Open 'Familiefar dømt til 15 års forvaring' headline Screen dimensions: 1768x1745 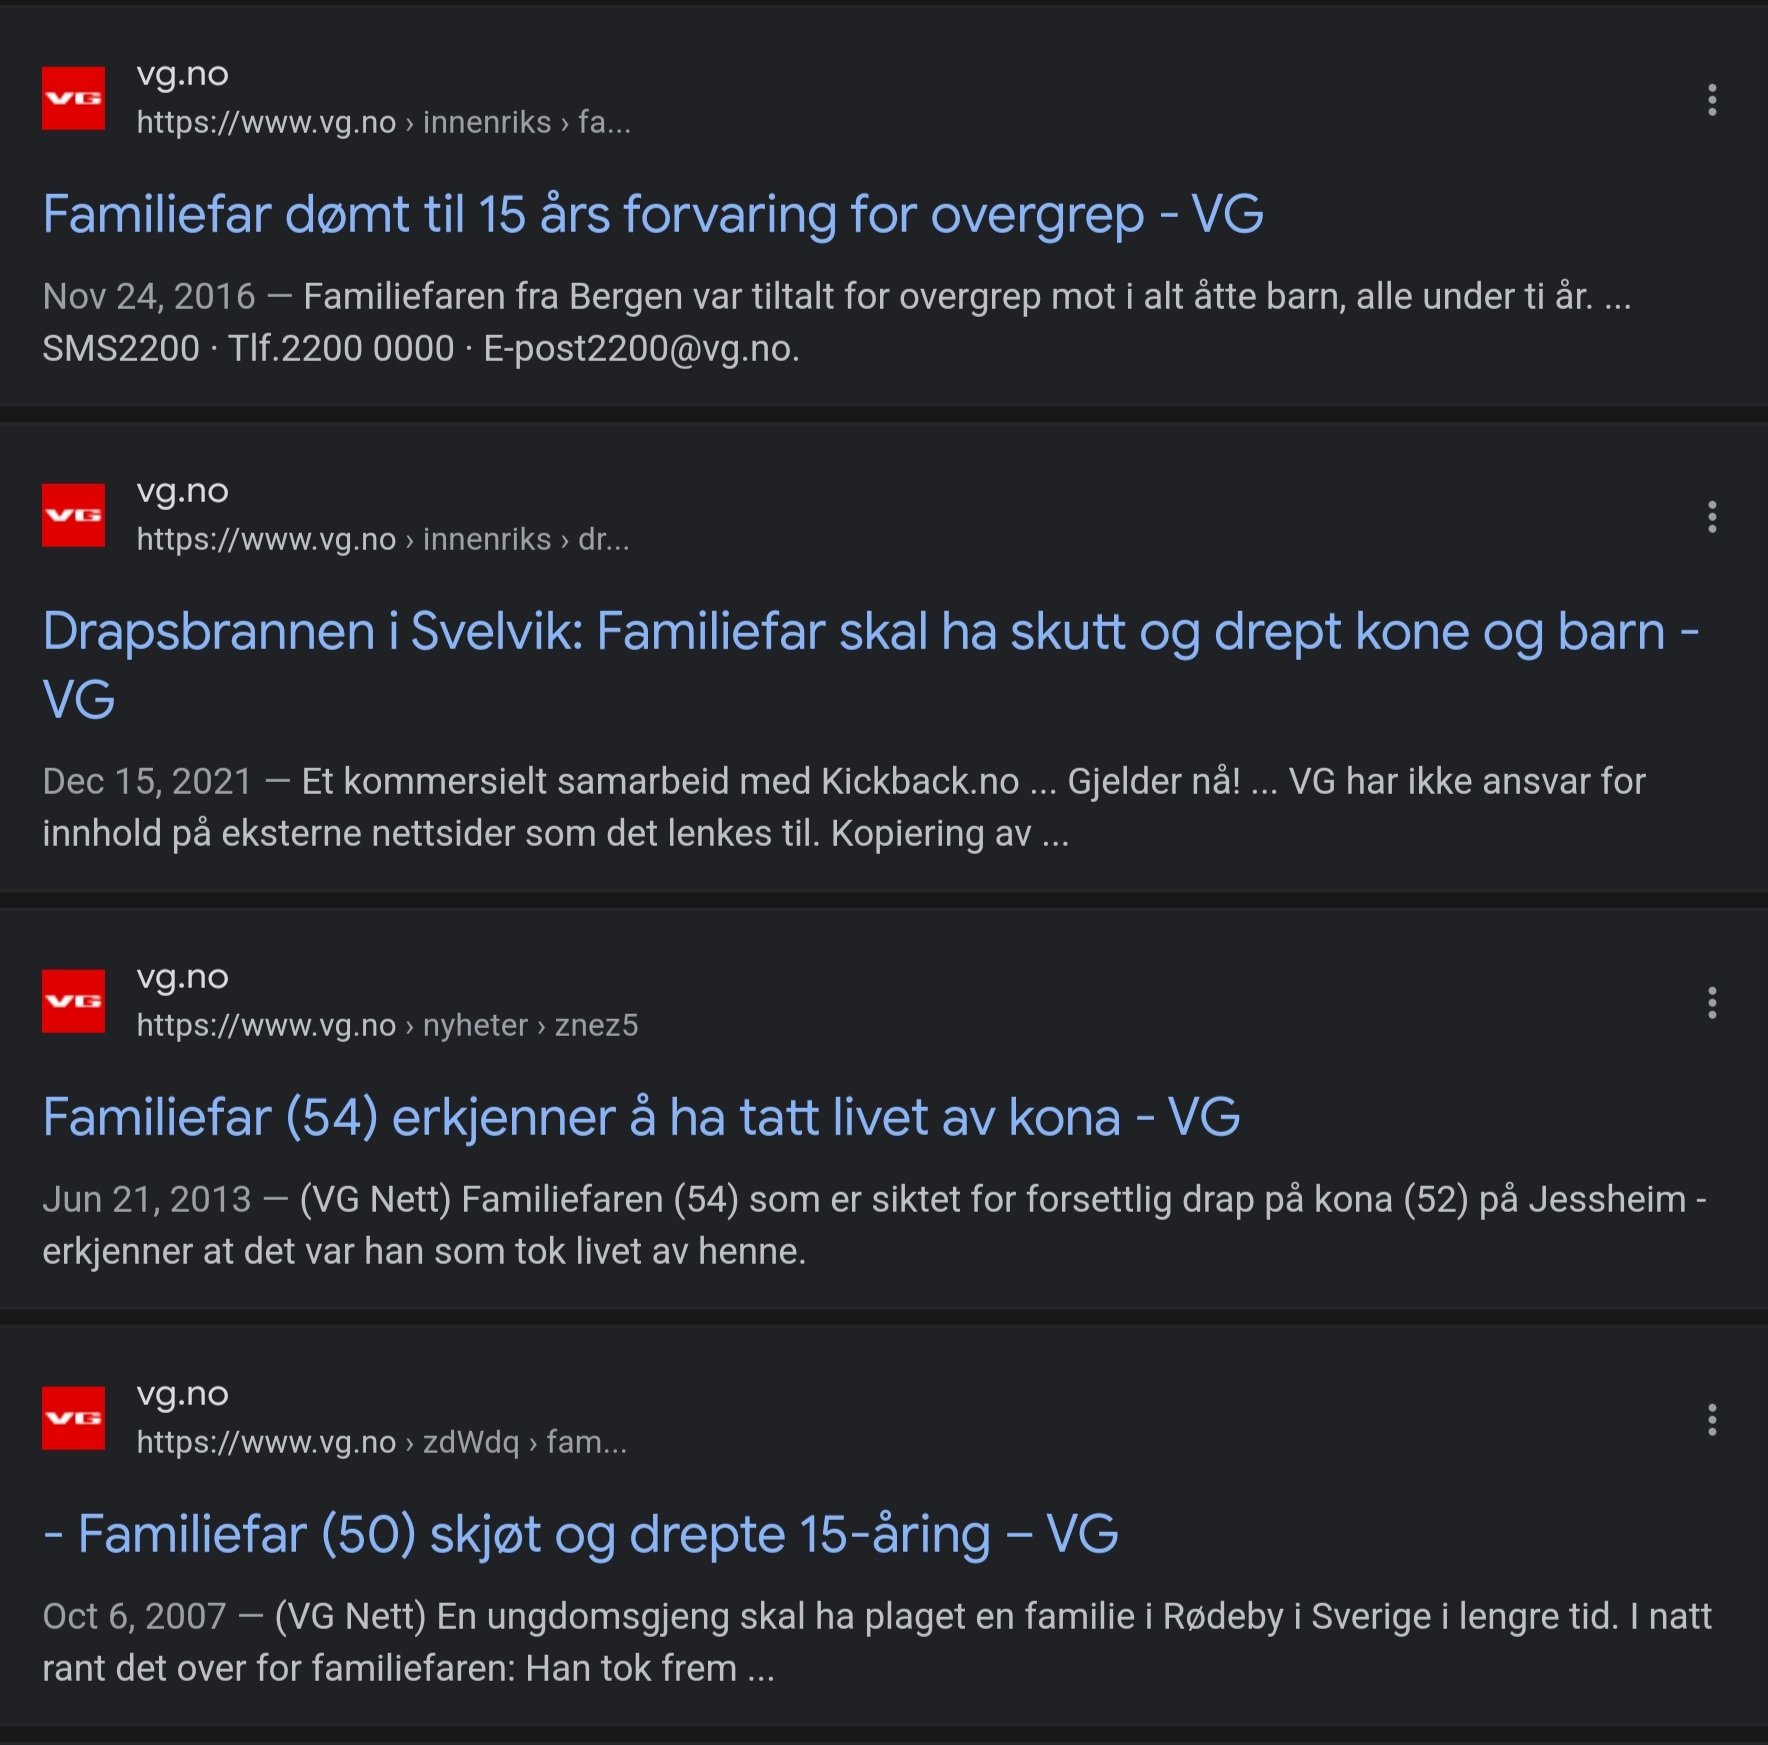pyautogui.click(x=653, y=214)
